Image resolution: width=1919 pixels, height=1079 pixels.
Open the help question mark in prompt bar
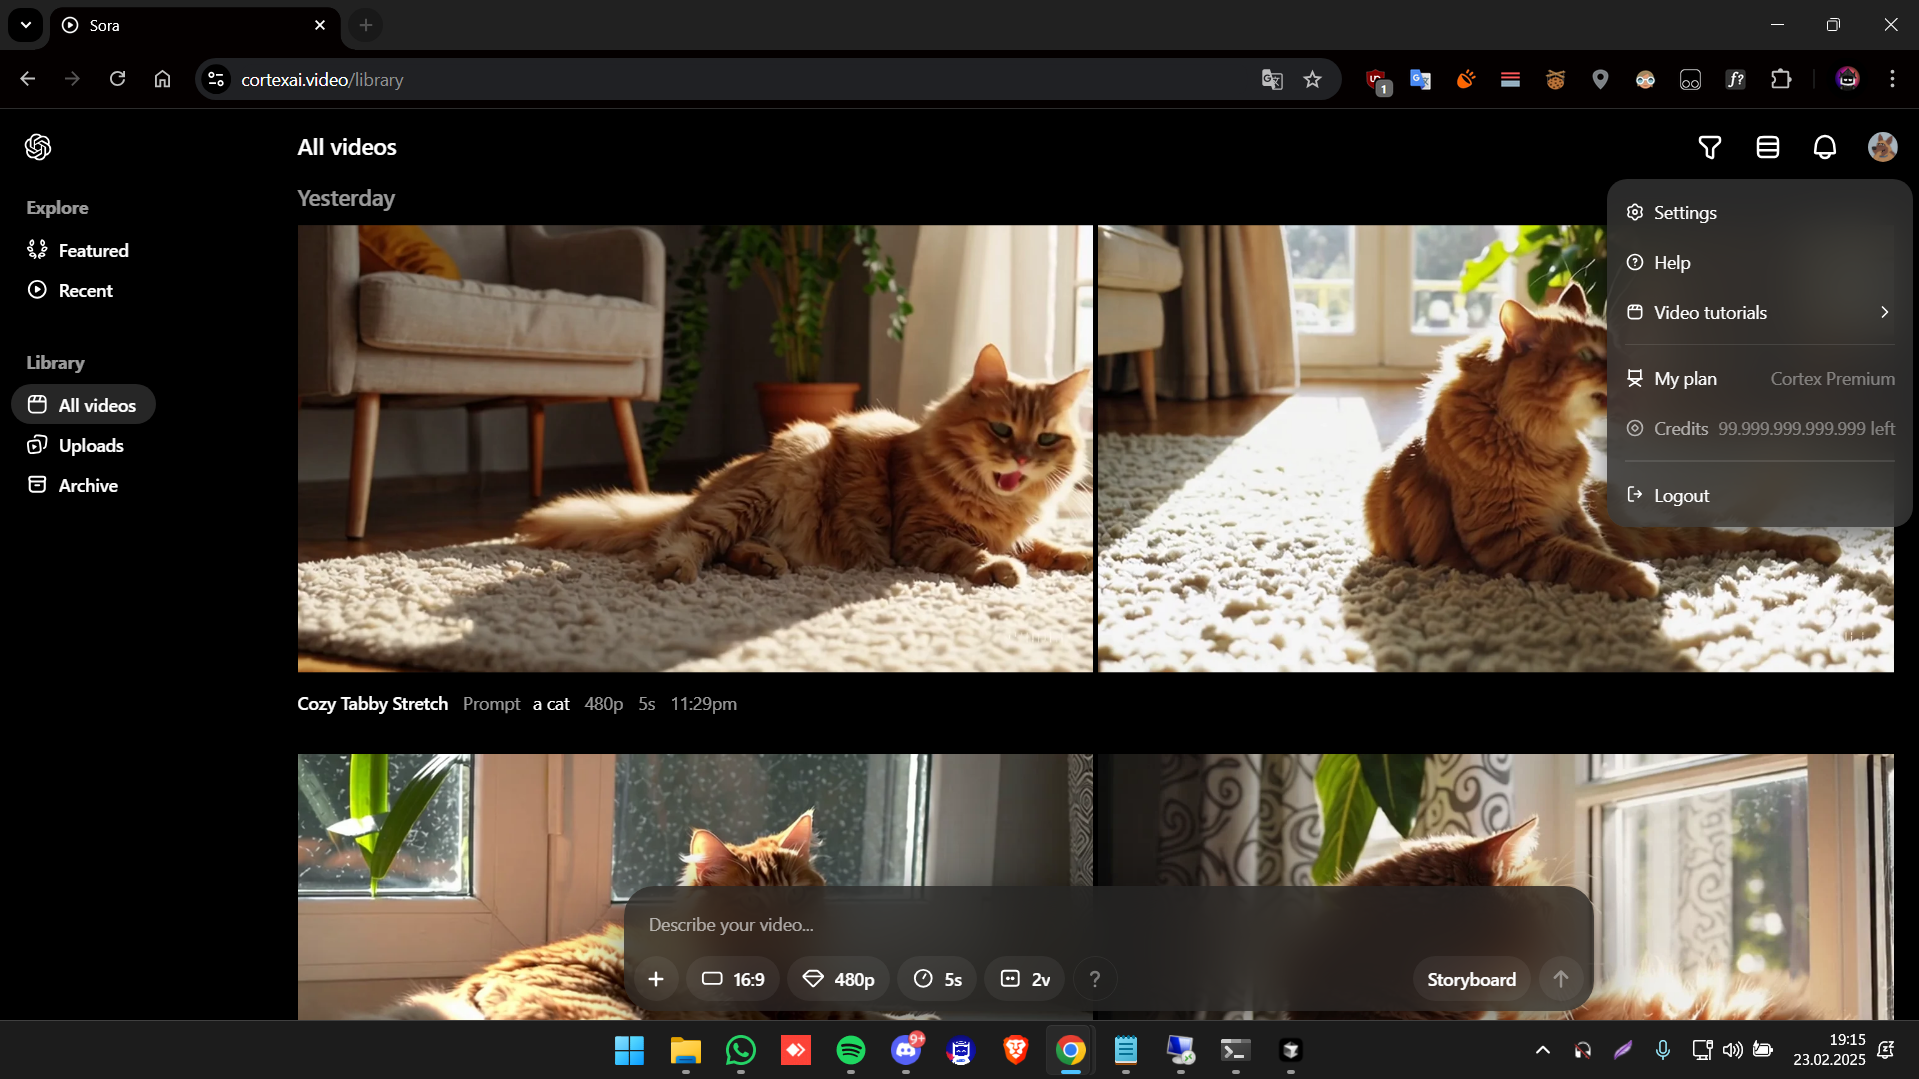pos(1095,979)
